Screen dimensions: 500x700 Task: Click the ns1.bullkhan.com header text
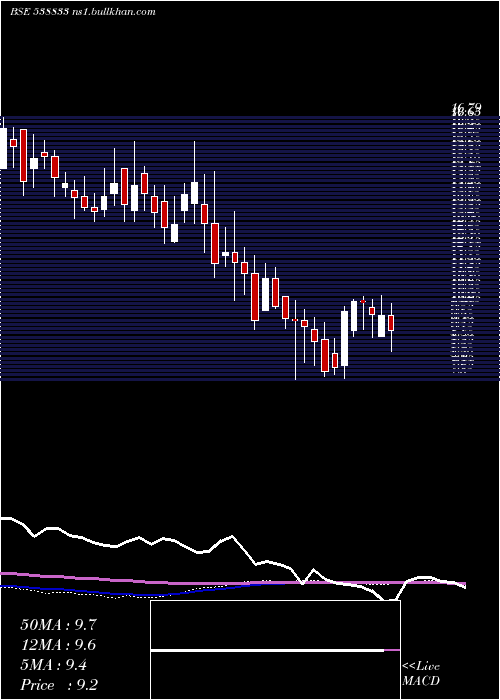112,12
